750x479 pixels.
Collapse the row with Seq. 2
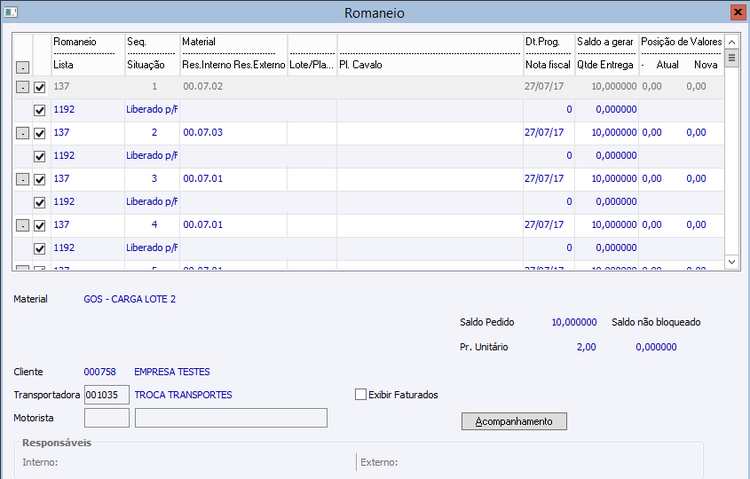point(22,133)
